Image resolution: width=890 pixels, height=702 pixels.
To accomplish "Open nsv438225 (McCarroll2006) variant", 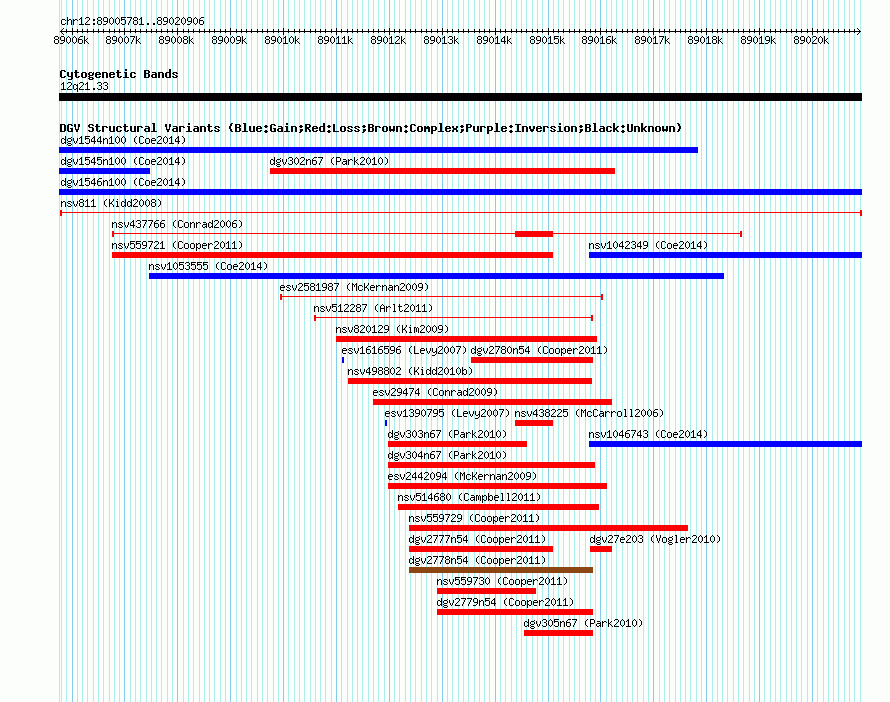I will pos(589,413).
